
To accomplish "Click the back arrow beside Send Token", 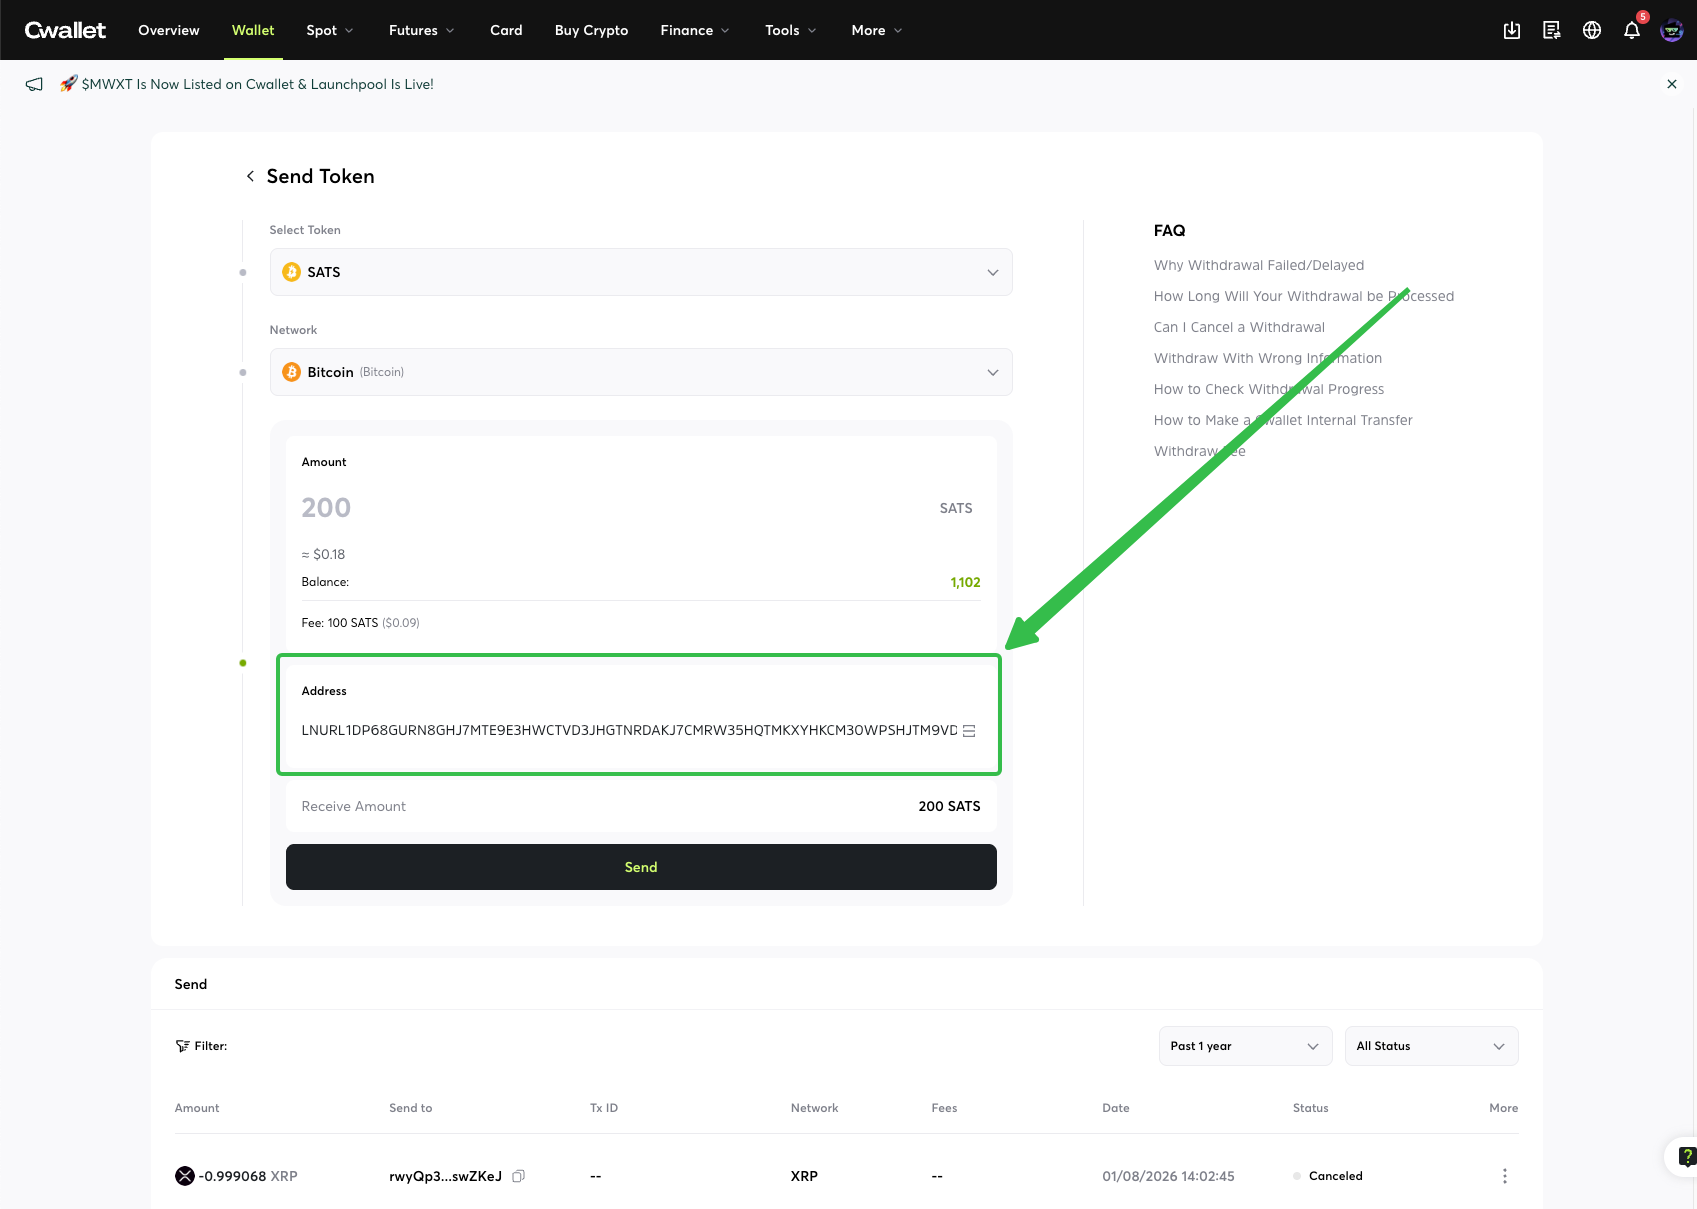I will click(x=250, y=176).
